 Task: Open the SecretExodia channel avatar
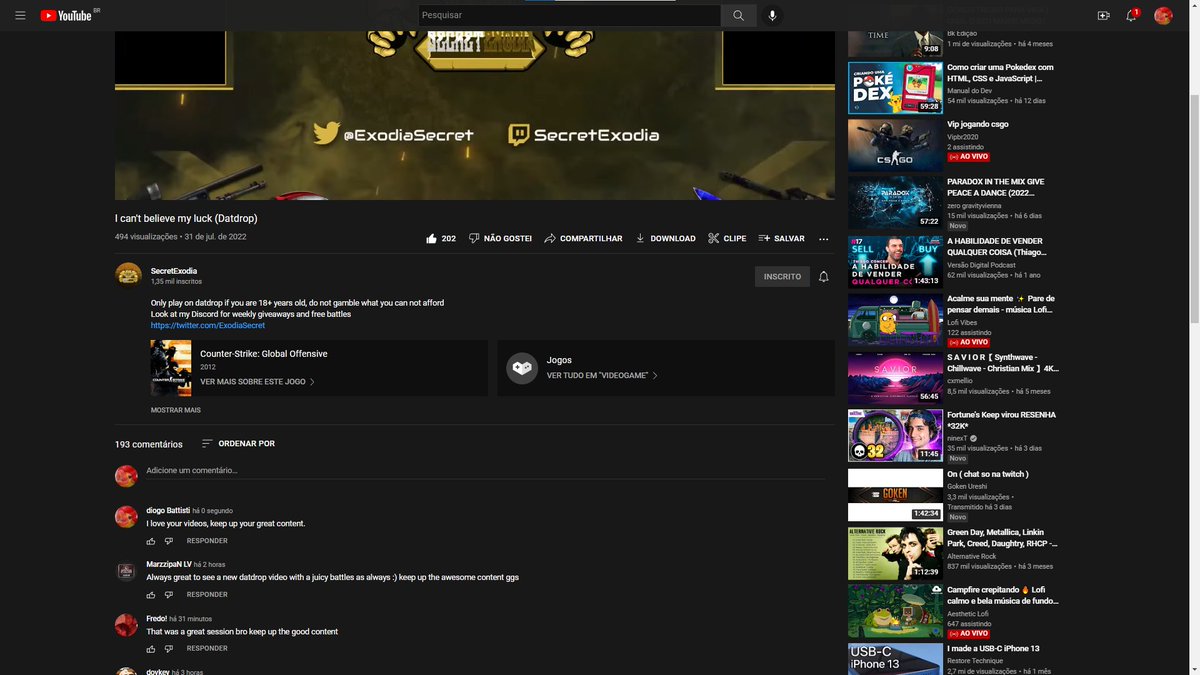pos(129,275)
